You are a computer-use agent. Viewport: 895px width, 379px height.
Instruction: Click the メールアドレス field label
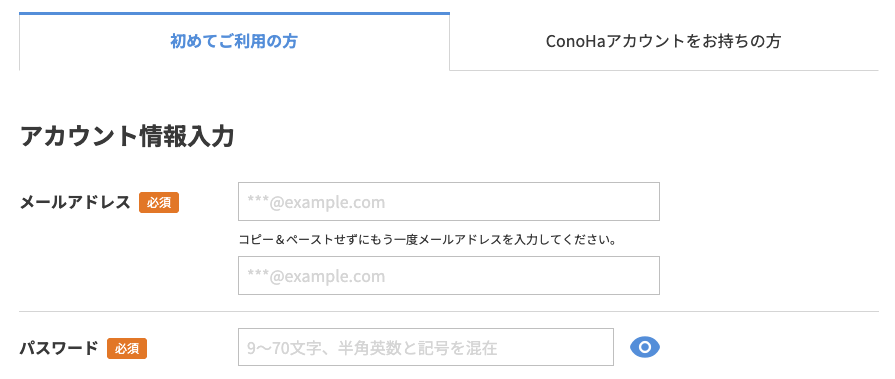click(x=75, y=203)
